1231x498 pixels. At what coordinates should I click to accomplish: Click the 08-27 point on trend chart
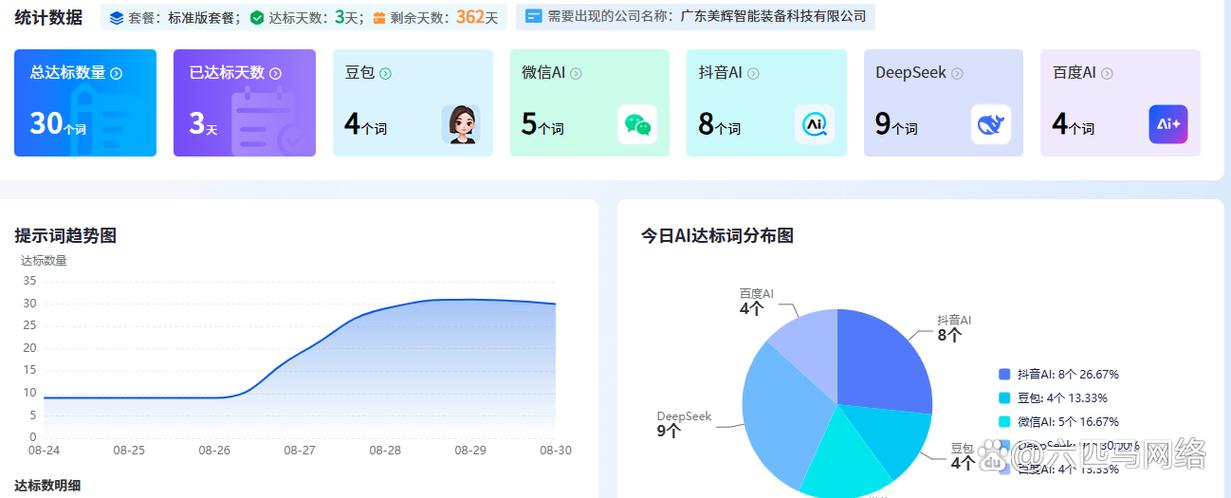(x=300, y=360)
